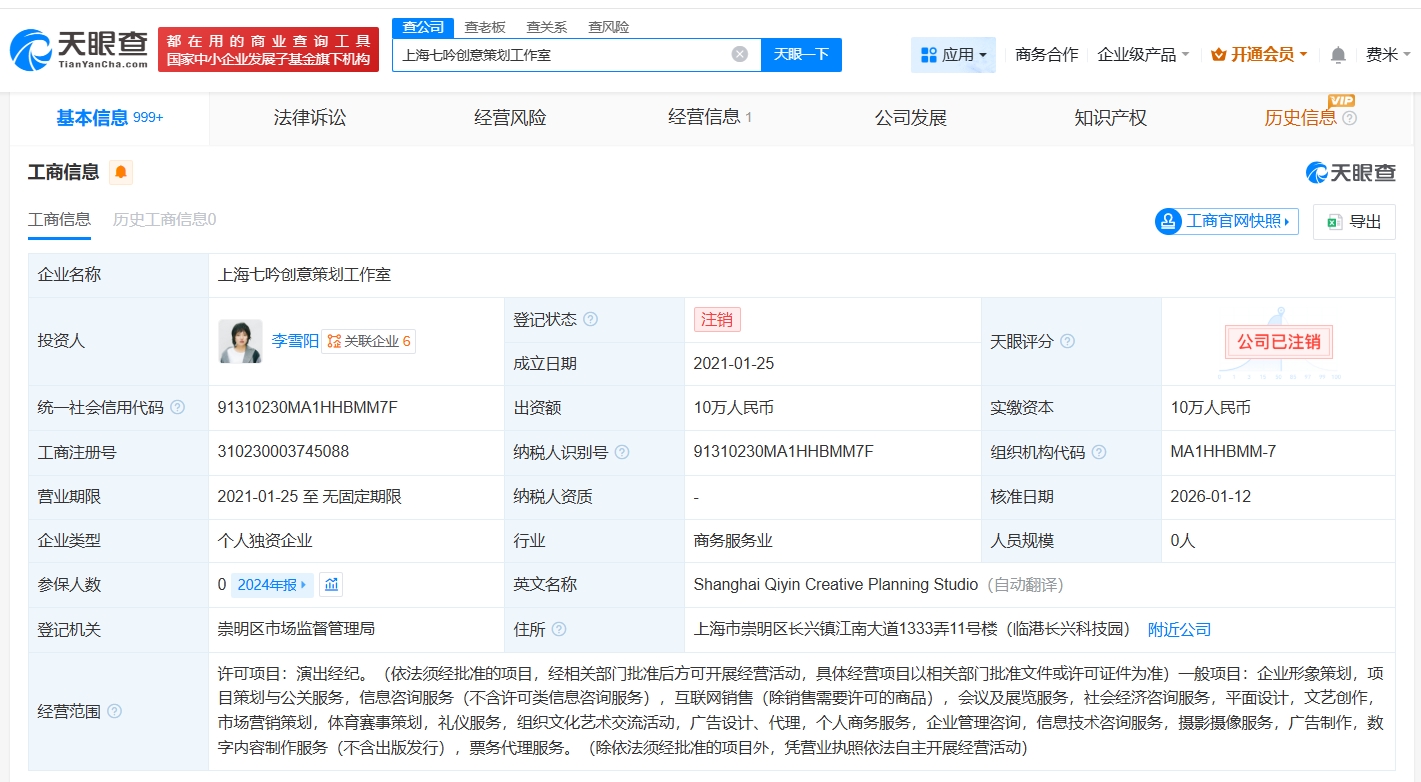The height and width of the screenshot is (782, 1421).
Task: Click the orange alert bell beside 工商信息
Action: (x=121, y=173)
